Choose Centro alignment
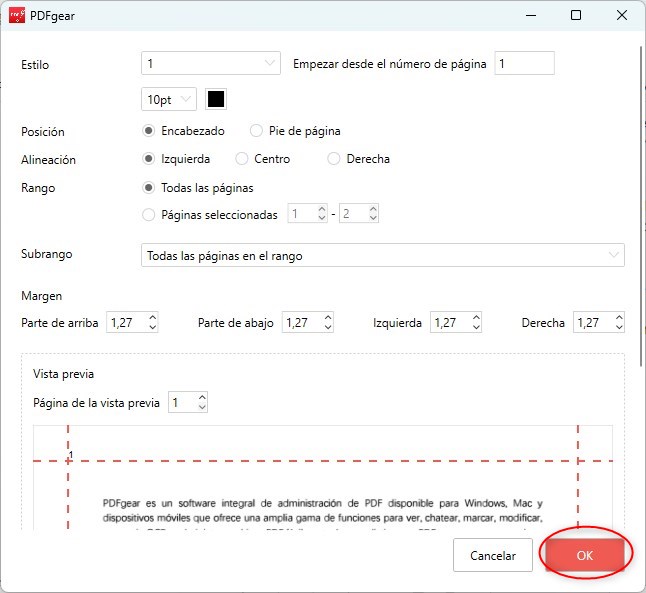The image size is (646, 593). pyautogui.click(x=242, y=159)
